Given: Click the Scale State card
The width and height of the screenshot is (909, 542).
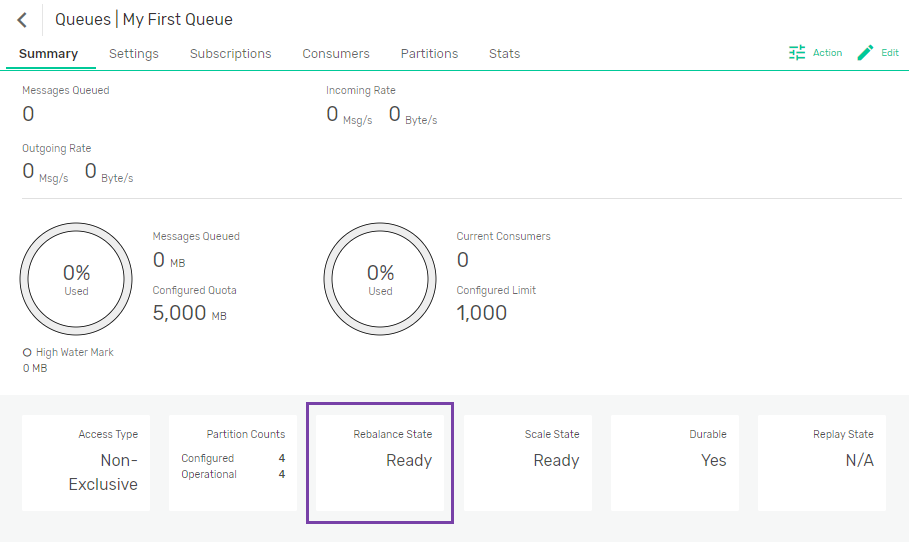Looking at the screenshot, I should click(527, 463).
